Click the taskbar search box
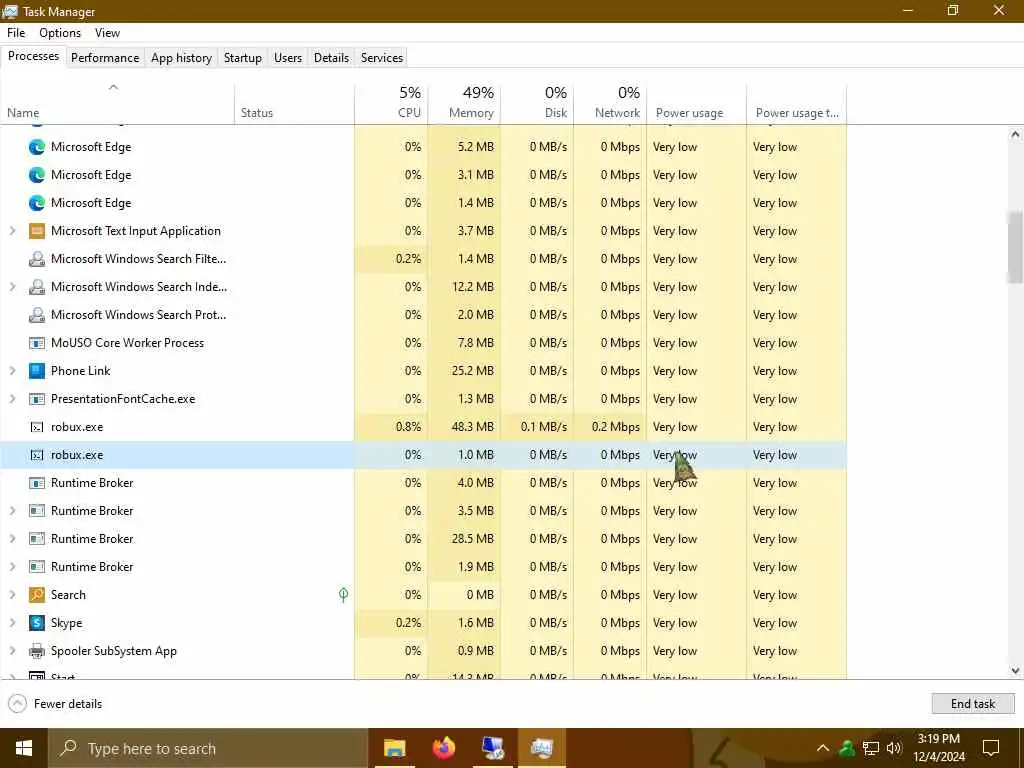This screenshot has height=768, width=1024. 208,748
